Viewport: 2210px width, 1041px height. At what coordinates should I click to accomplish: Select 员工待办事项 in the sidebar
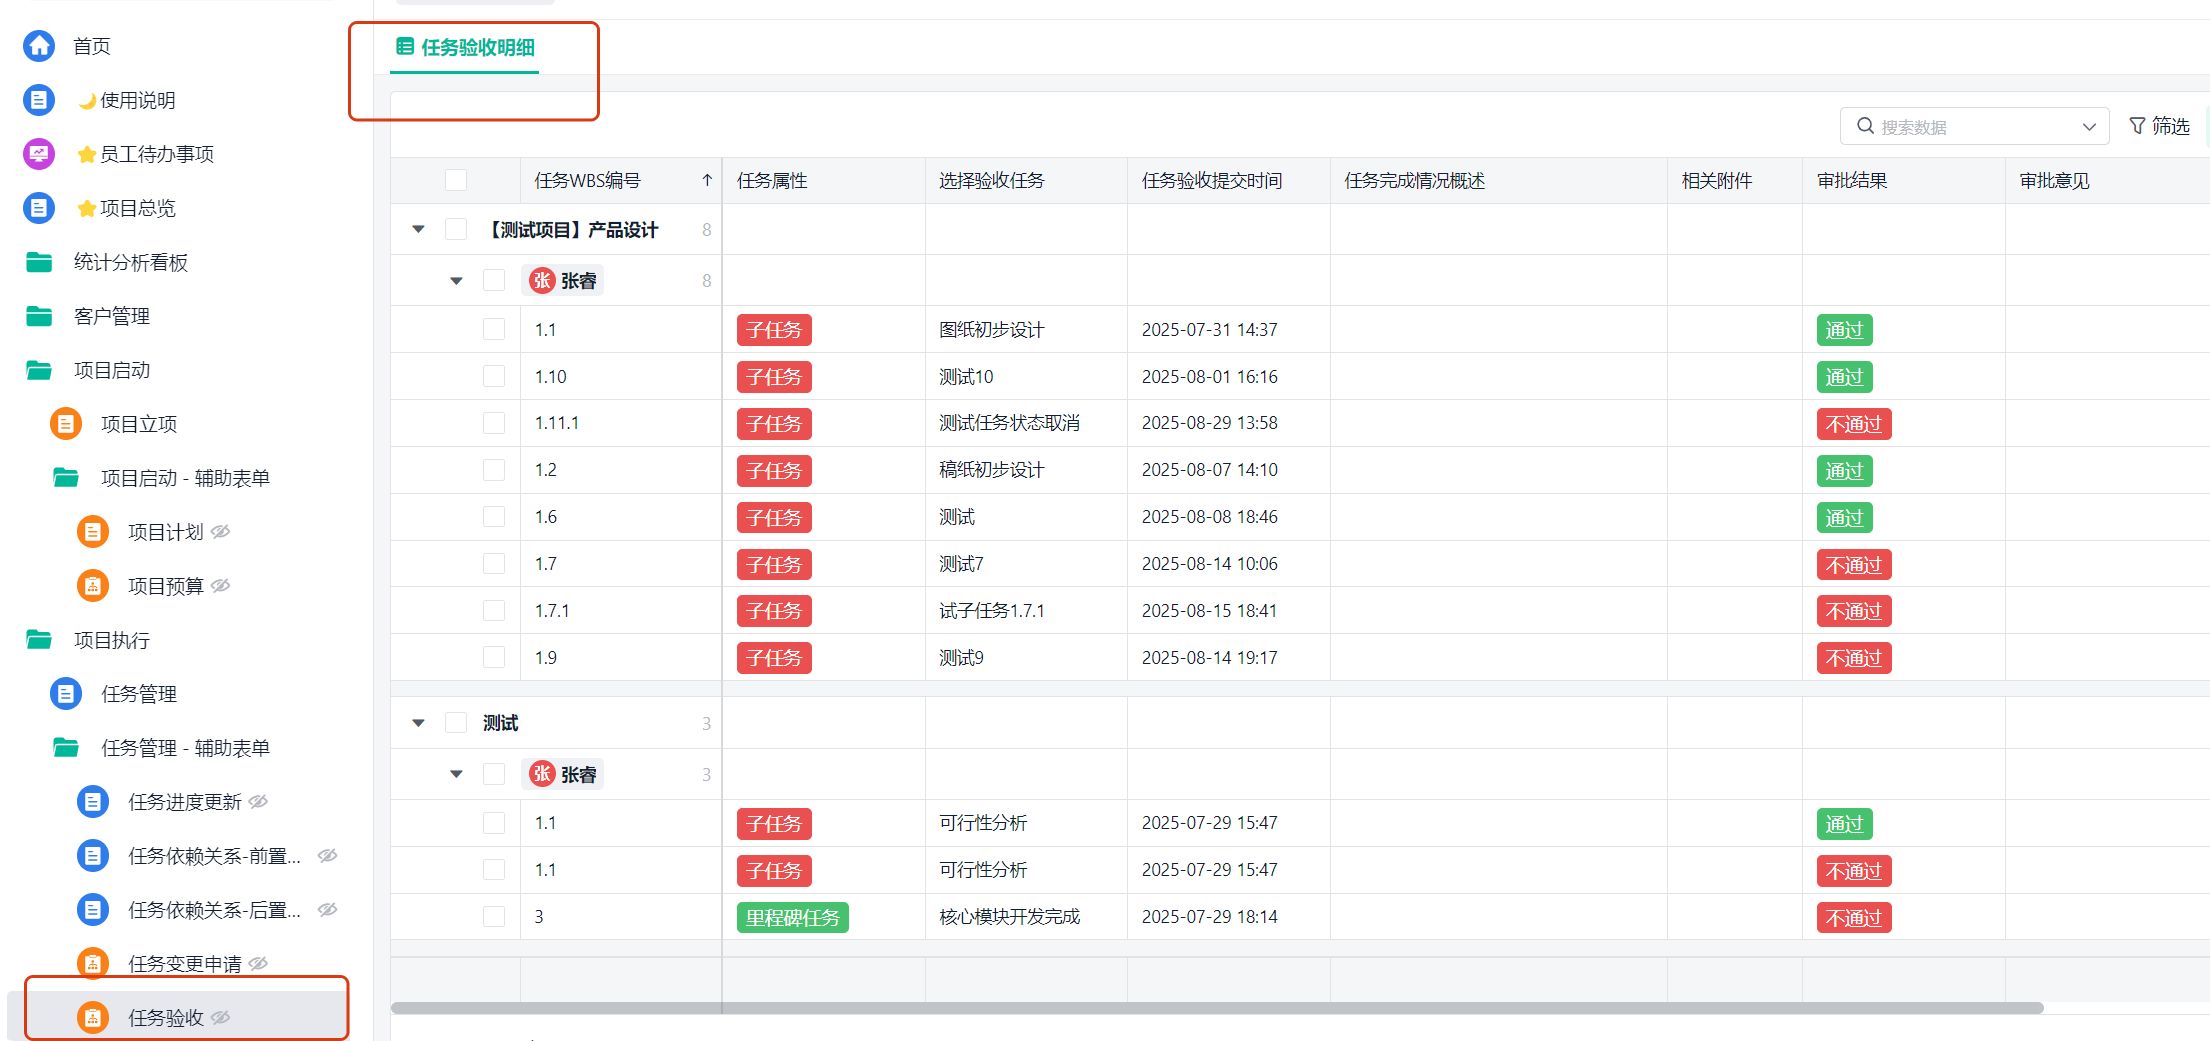click(x=156, y=154)
